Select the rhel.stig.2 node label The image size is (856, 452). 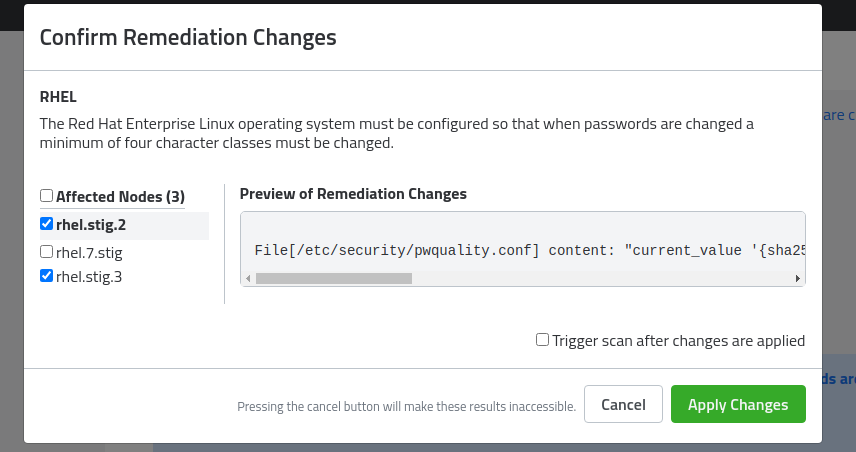[x=91, y=225]
